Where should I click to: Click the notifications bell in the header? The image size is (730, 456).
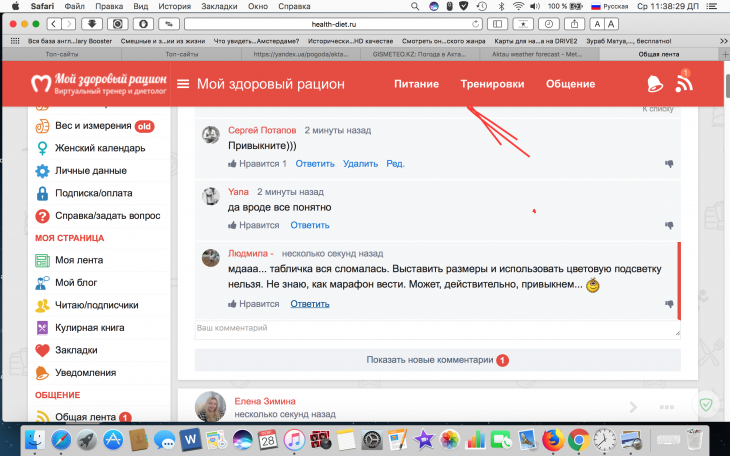tap(655, 84)
